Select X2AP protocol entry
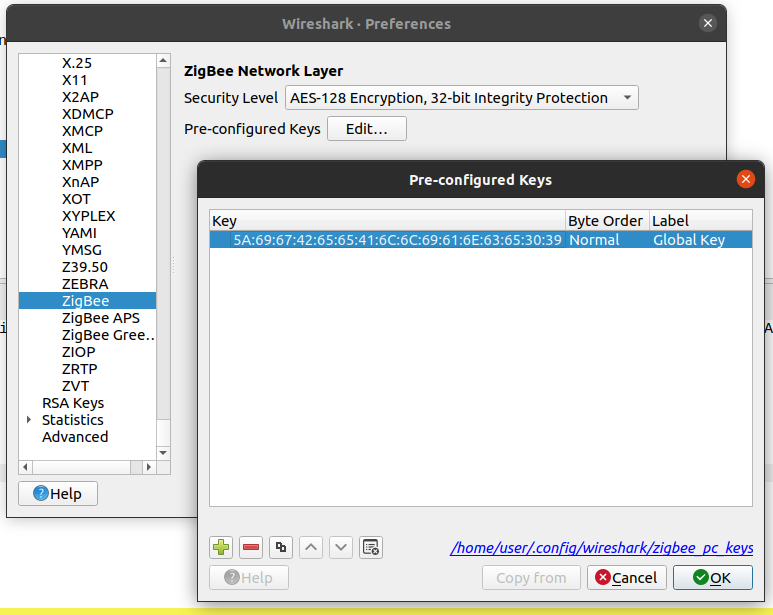773x615 pixels. [x=80, y=97]
